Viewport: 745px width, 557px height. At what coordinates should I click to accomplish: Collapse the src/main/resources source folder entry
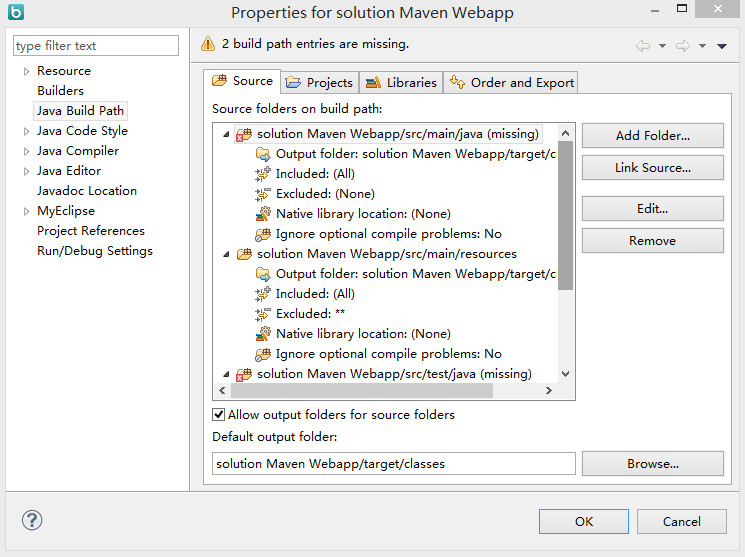[226, 254]
